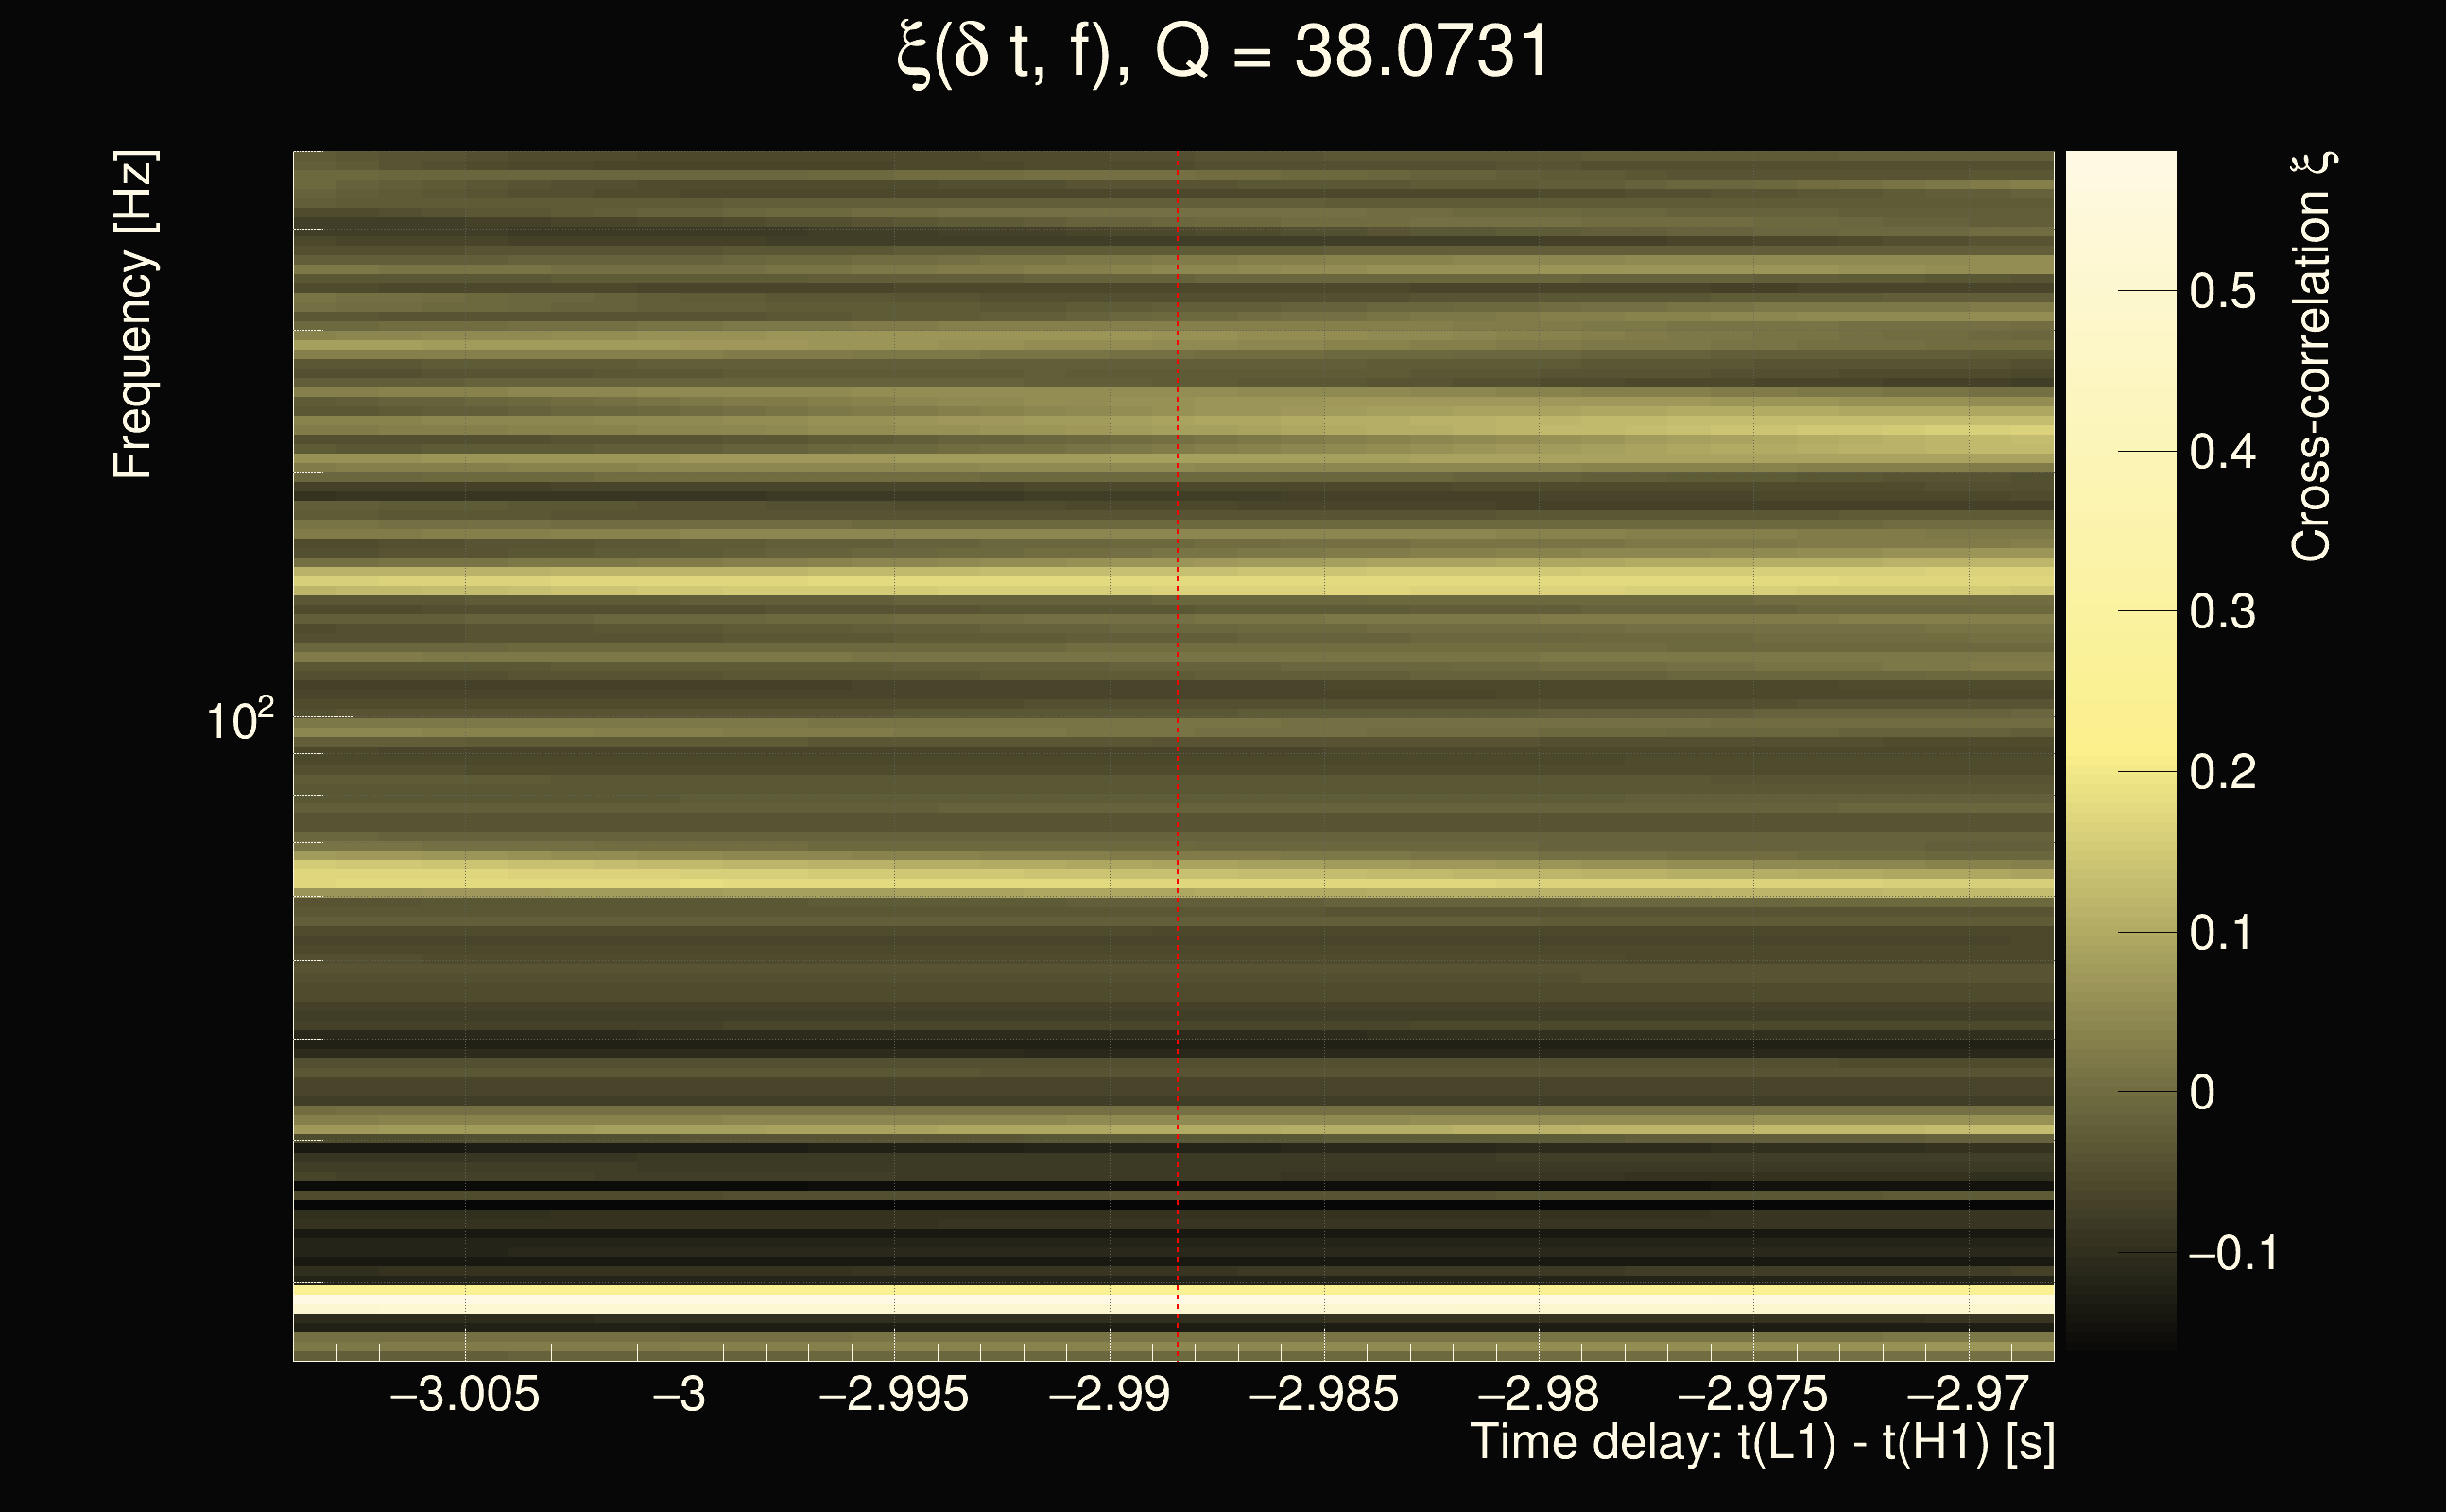2446x1512 pixels.
Task: Click the 0 tick label on the colorbar
Action: coord(2202,1093)
